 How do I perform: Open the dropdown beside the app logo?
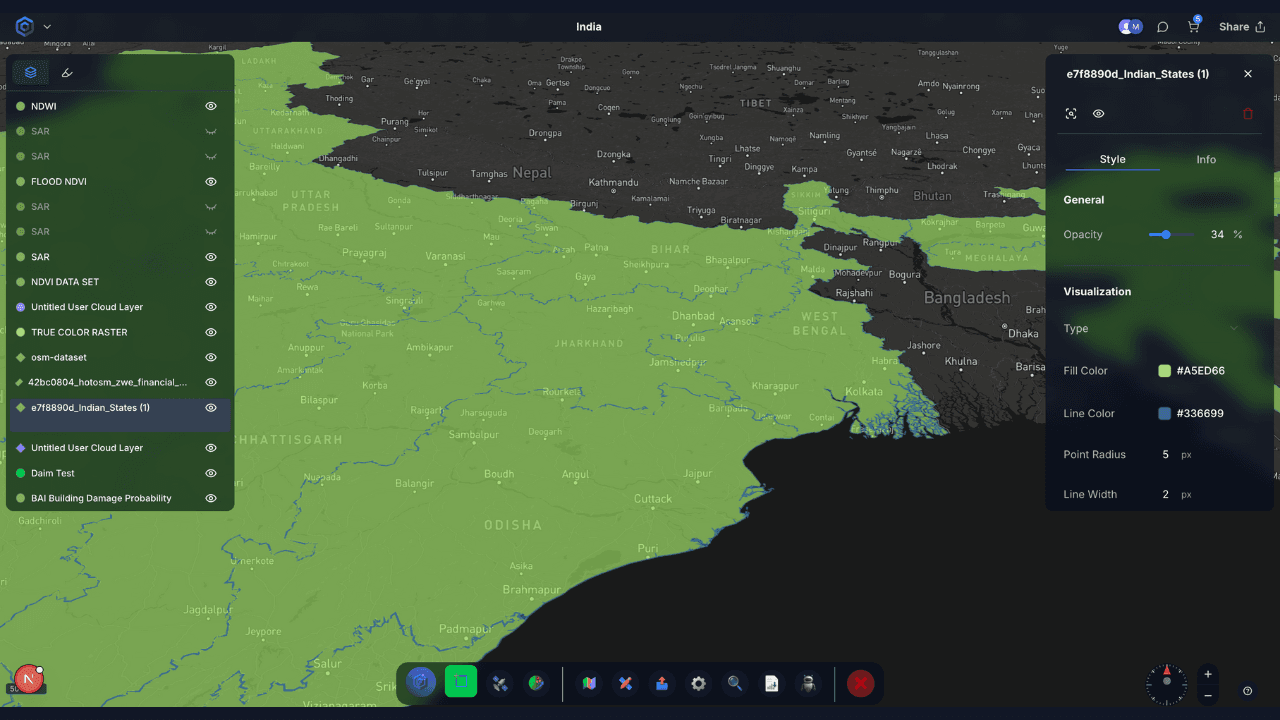click(47, 27)
